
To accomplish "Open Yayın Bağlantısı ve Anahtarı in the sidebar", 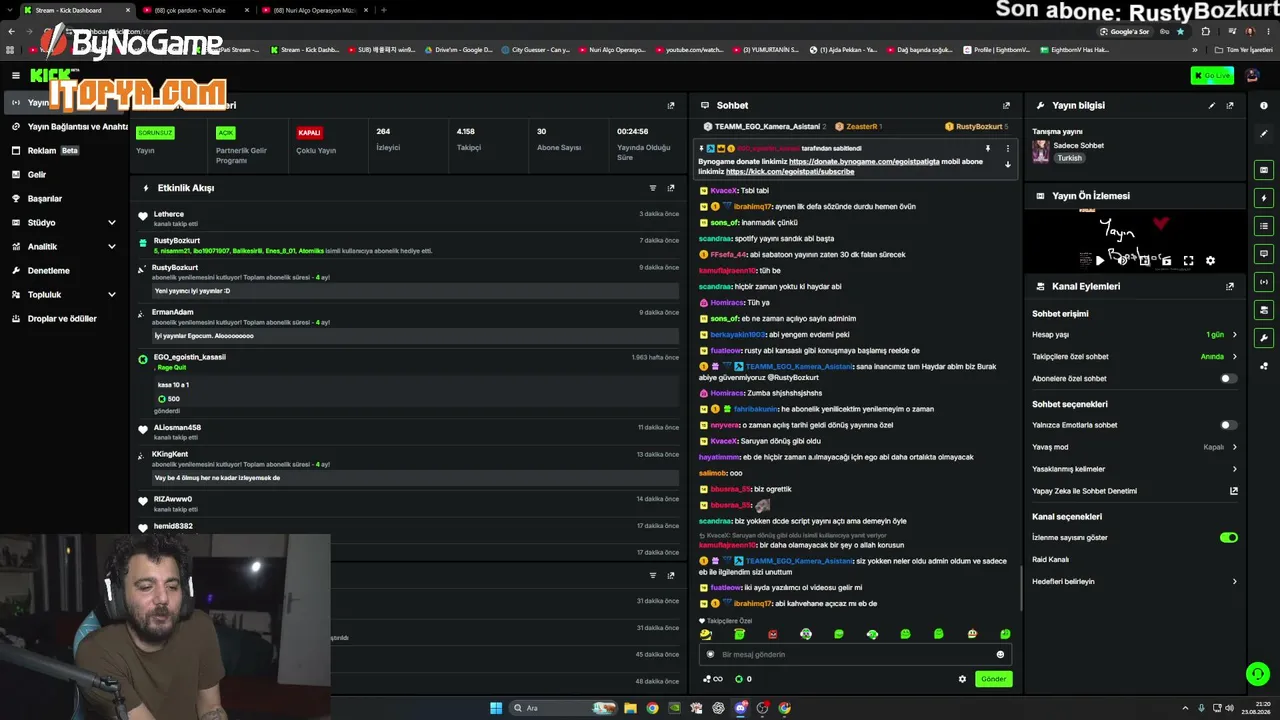I will pos(72,127).
